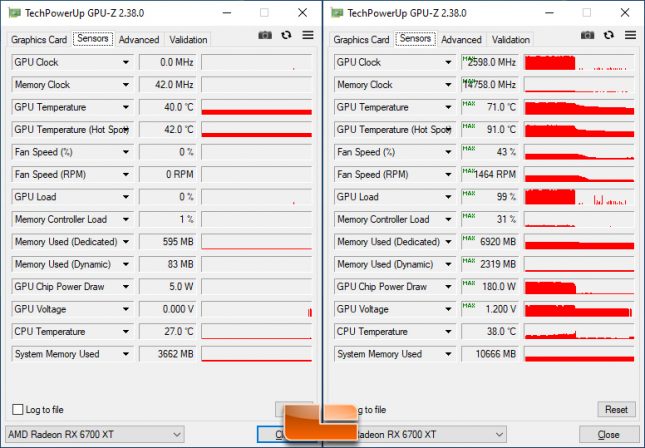Close the right GPU-Z window via title bar X
This screenshot has height=448, width=645.
pyautogui.click(x=625, y=13)
